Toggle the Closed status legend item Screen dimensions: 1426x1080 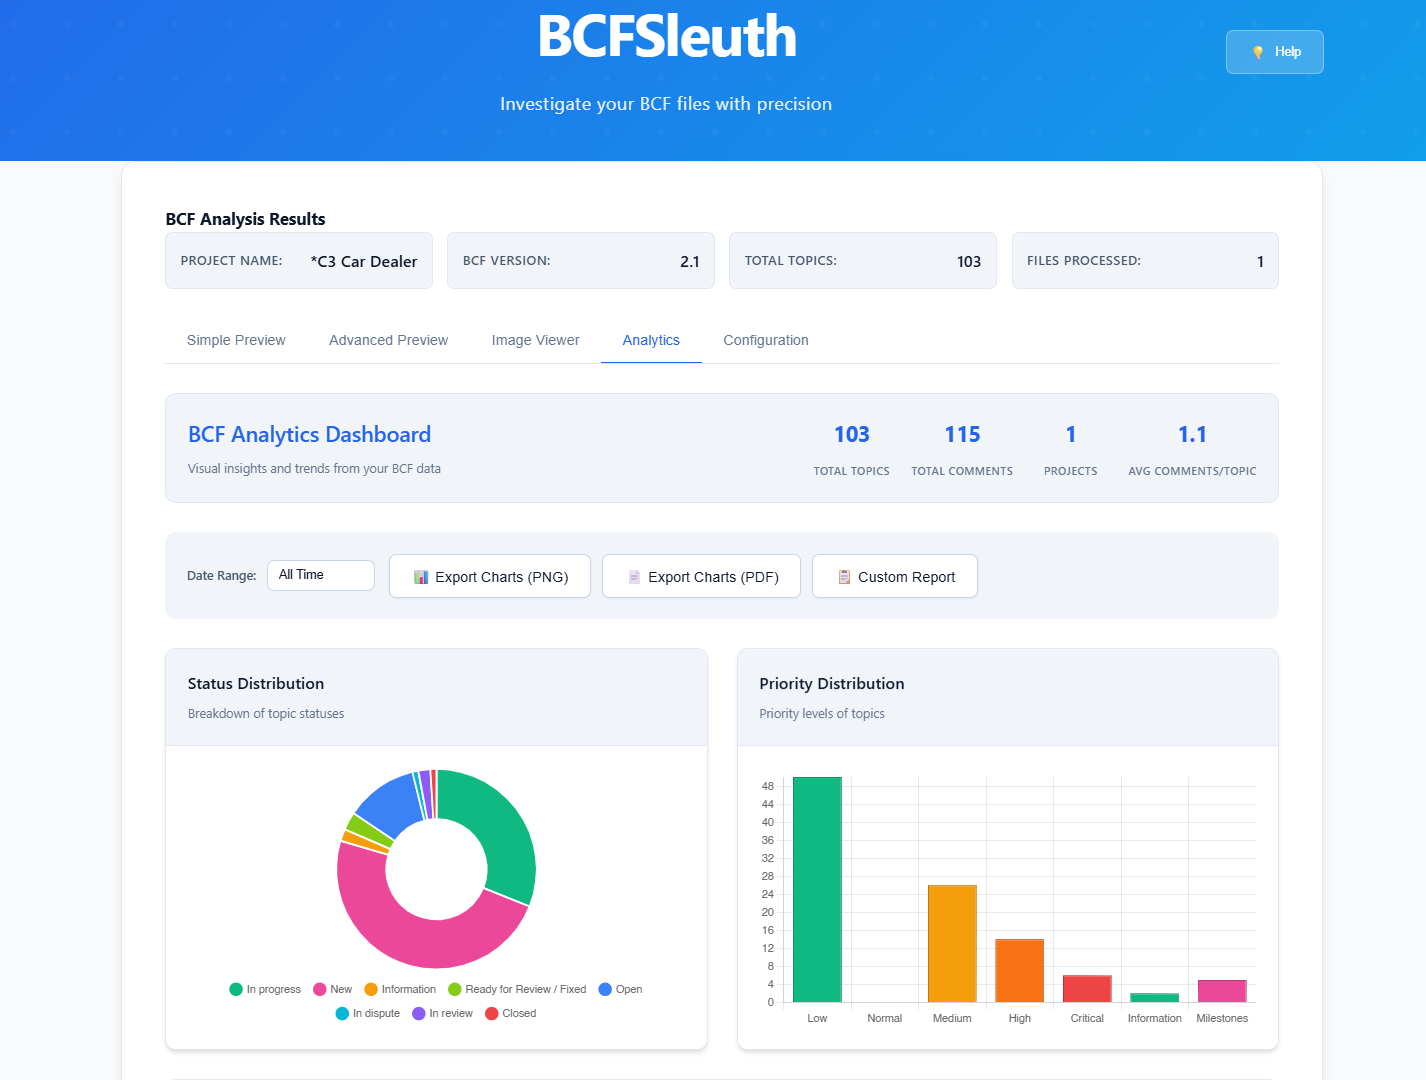tap(511, 1013)
